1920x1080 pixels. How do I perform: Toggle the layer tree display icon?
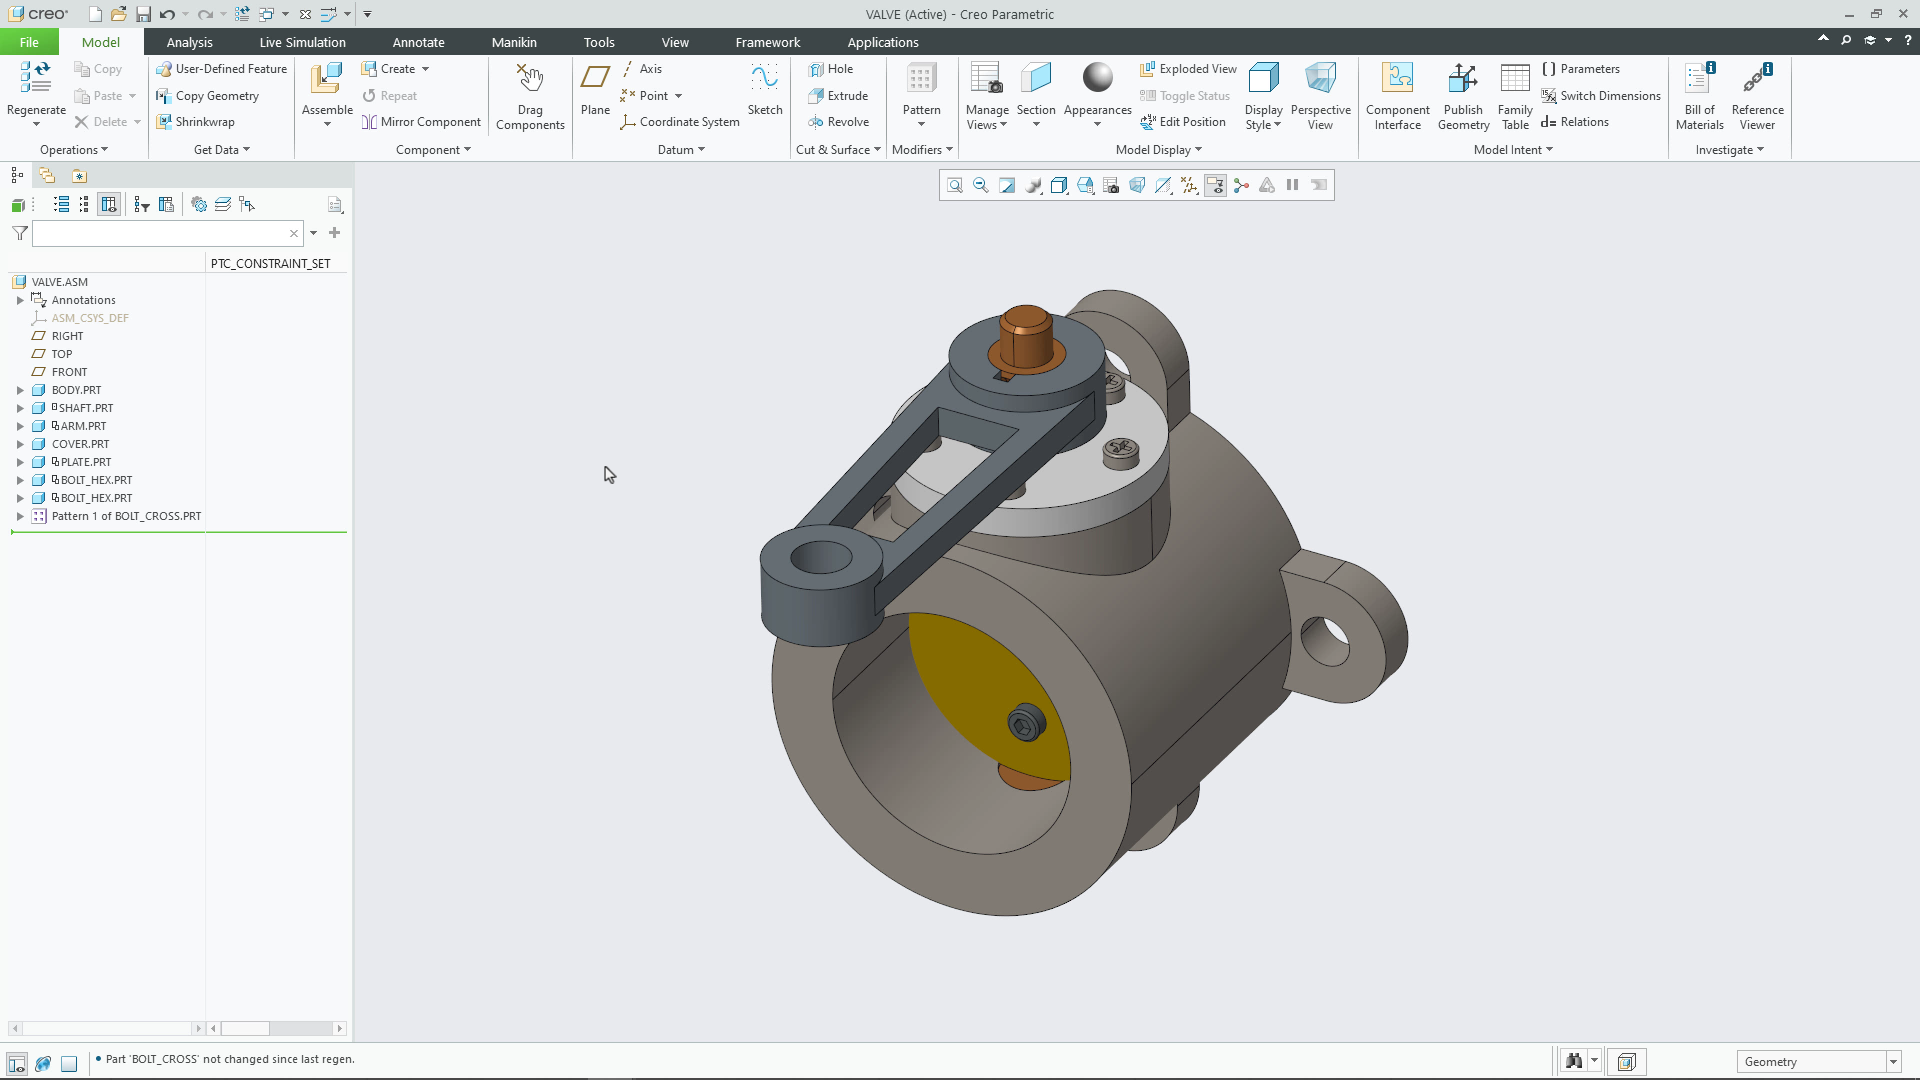click(x=223, y=205)
